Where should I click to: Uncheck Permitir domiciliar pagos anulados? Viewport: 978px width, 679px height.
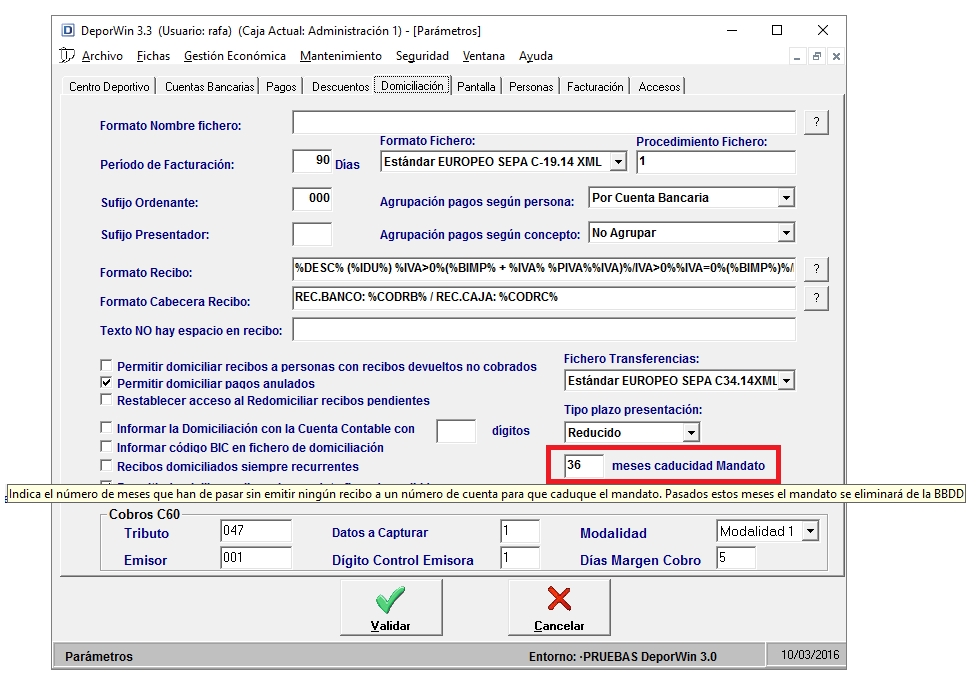(107, 382)
